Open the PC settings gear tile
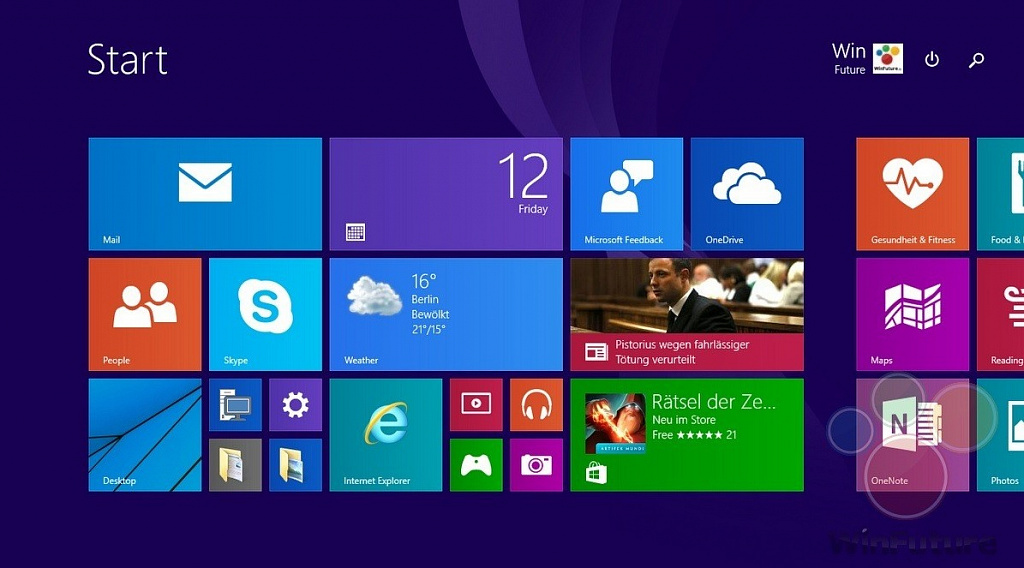This screenshot has height=568, width=1024. click(295, 405)
